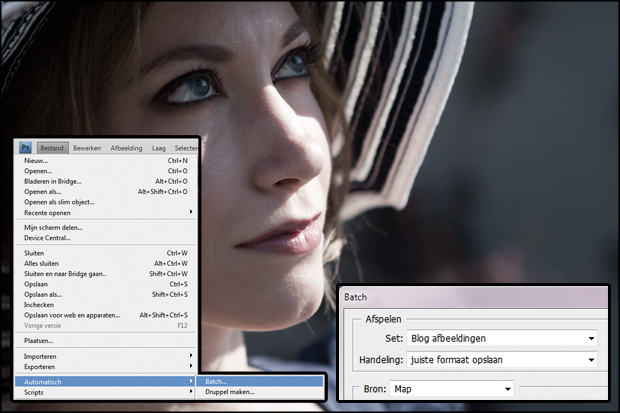This screenshot has height=413, width=620.
Task: Choose Druppel maken... submenu item
Action: (229, 392)
